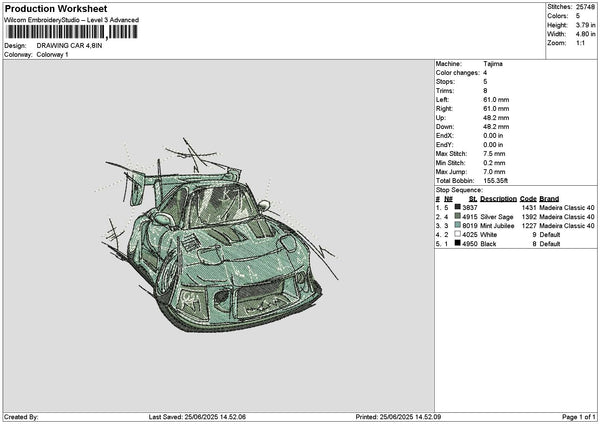This screenshot has width=600, height=424.
Task: Click code '1431' in stop row 1
Action: [529, 208]
